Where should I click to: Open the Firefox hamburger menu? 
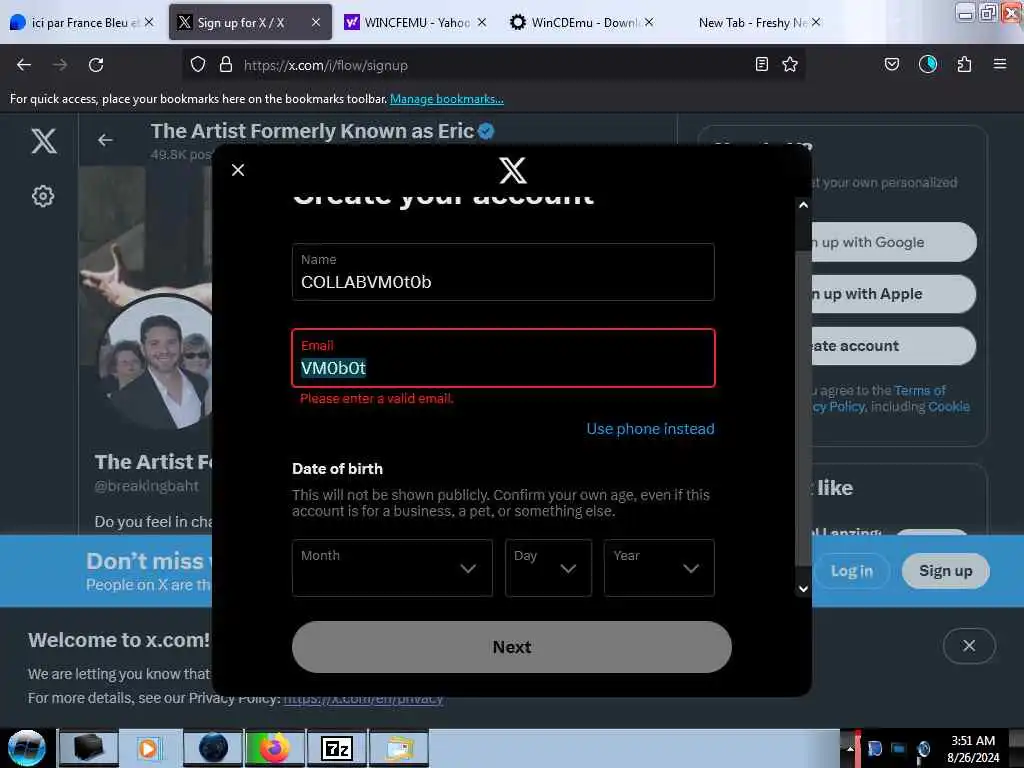pos(1000,64)
